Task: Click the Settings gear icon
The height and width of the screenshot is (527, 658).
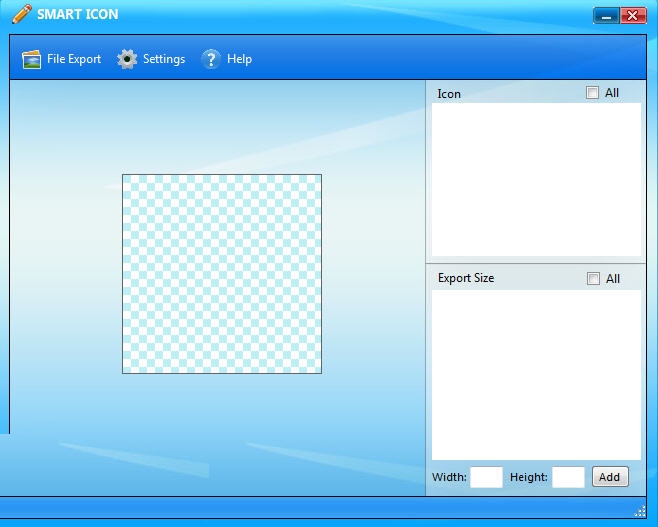Action: tap(127, 59)
